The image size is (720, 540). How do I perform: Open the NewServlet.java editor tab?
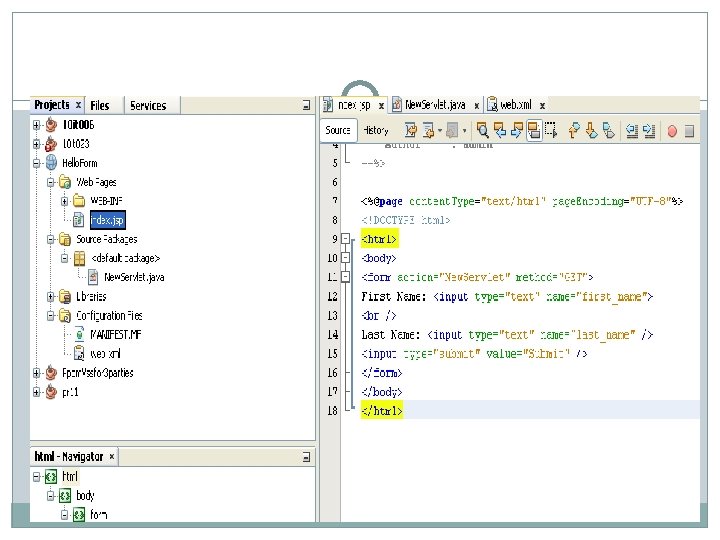[436, 104]
